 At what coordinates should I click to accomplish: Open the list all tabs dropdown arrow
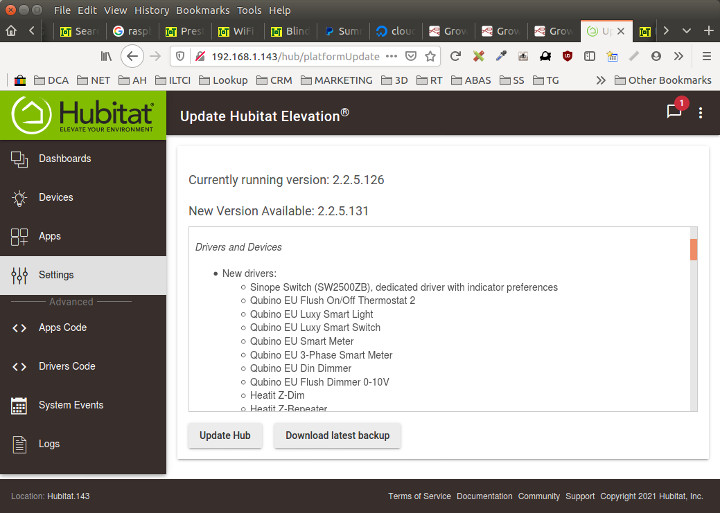pyautogui.click(x=686, y=31)
